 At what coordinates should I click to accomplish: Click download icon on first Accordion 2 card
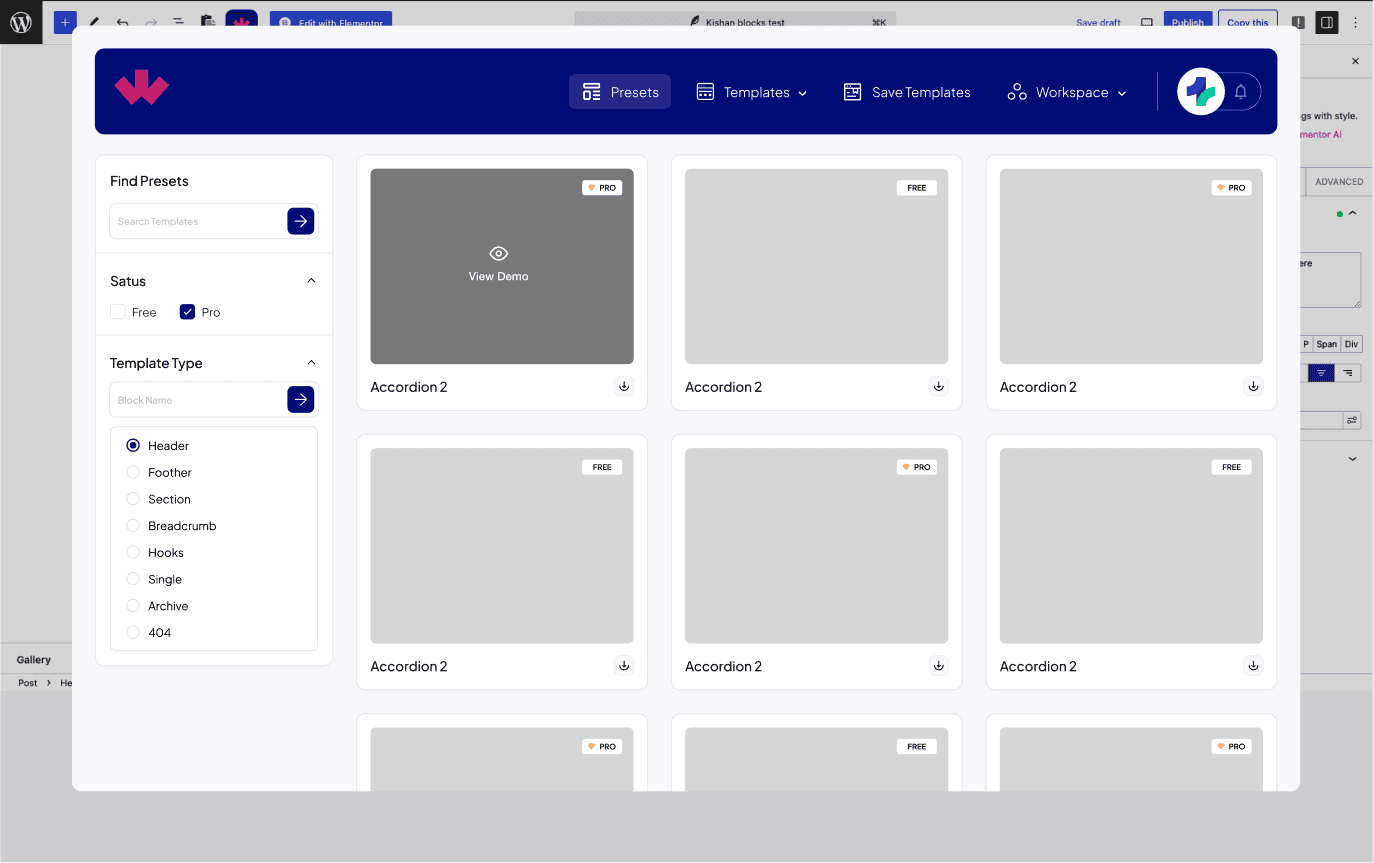click(x=624, y=386)
